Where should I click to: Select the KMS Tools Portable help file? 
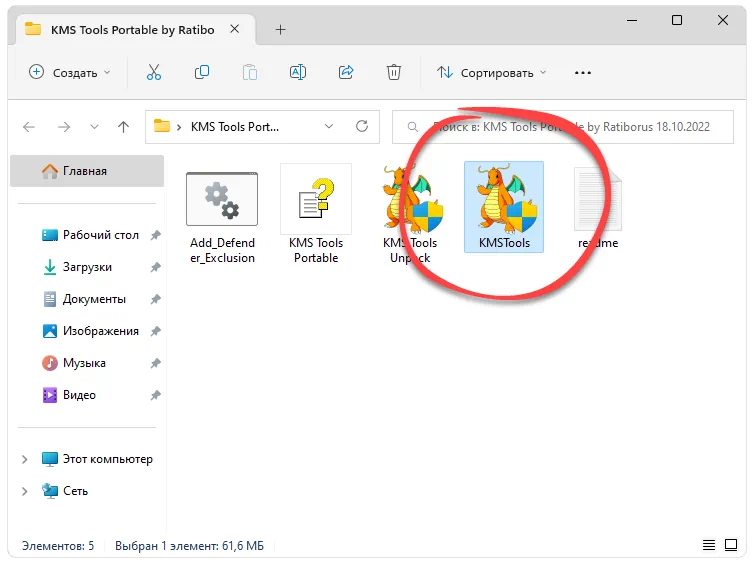[316, 215]
